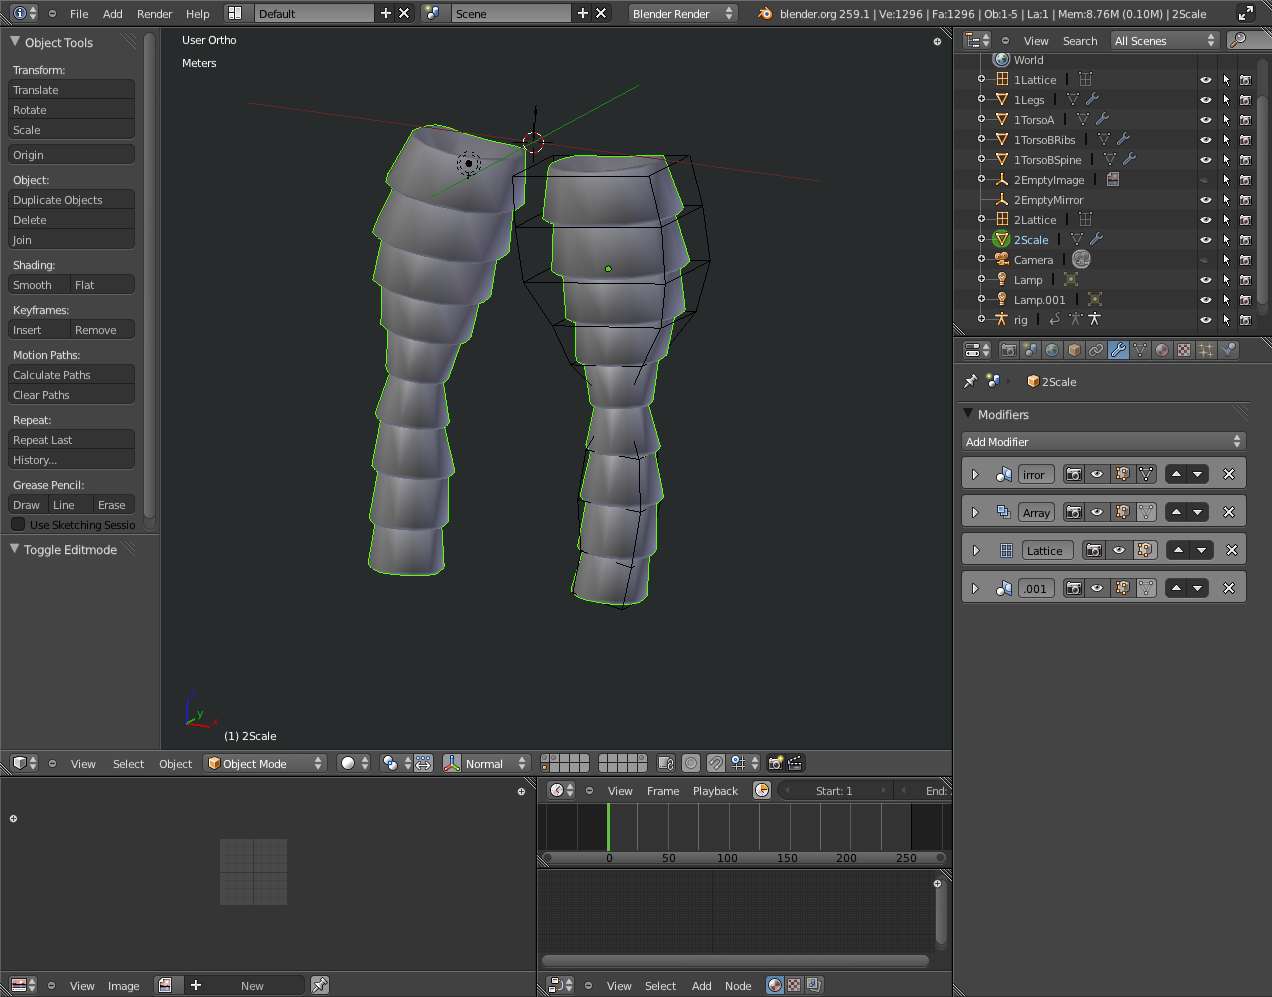This screenshot has height=997, width=1272.
Task: Click the Object Data triangle properties tab
Action: (x=1140, y=350)
